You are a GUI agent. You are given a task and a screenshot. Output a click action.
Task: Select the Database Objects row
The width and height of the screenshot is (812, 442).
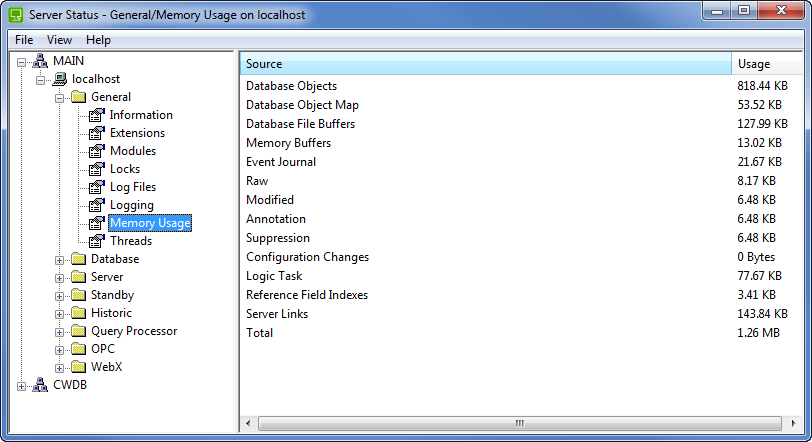pyautogui.click(x=291, y=86)
